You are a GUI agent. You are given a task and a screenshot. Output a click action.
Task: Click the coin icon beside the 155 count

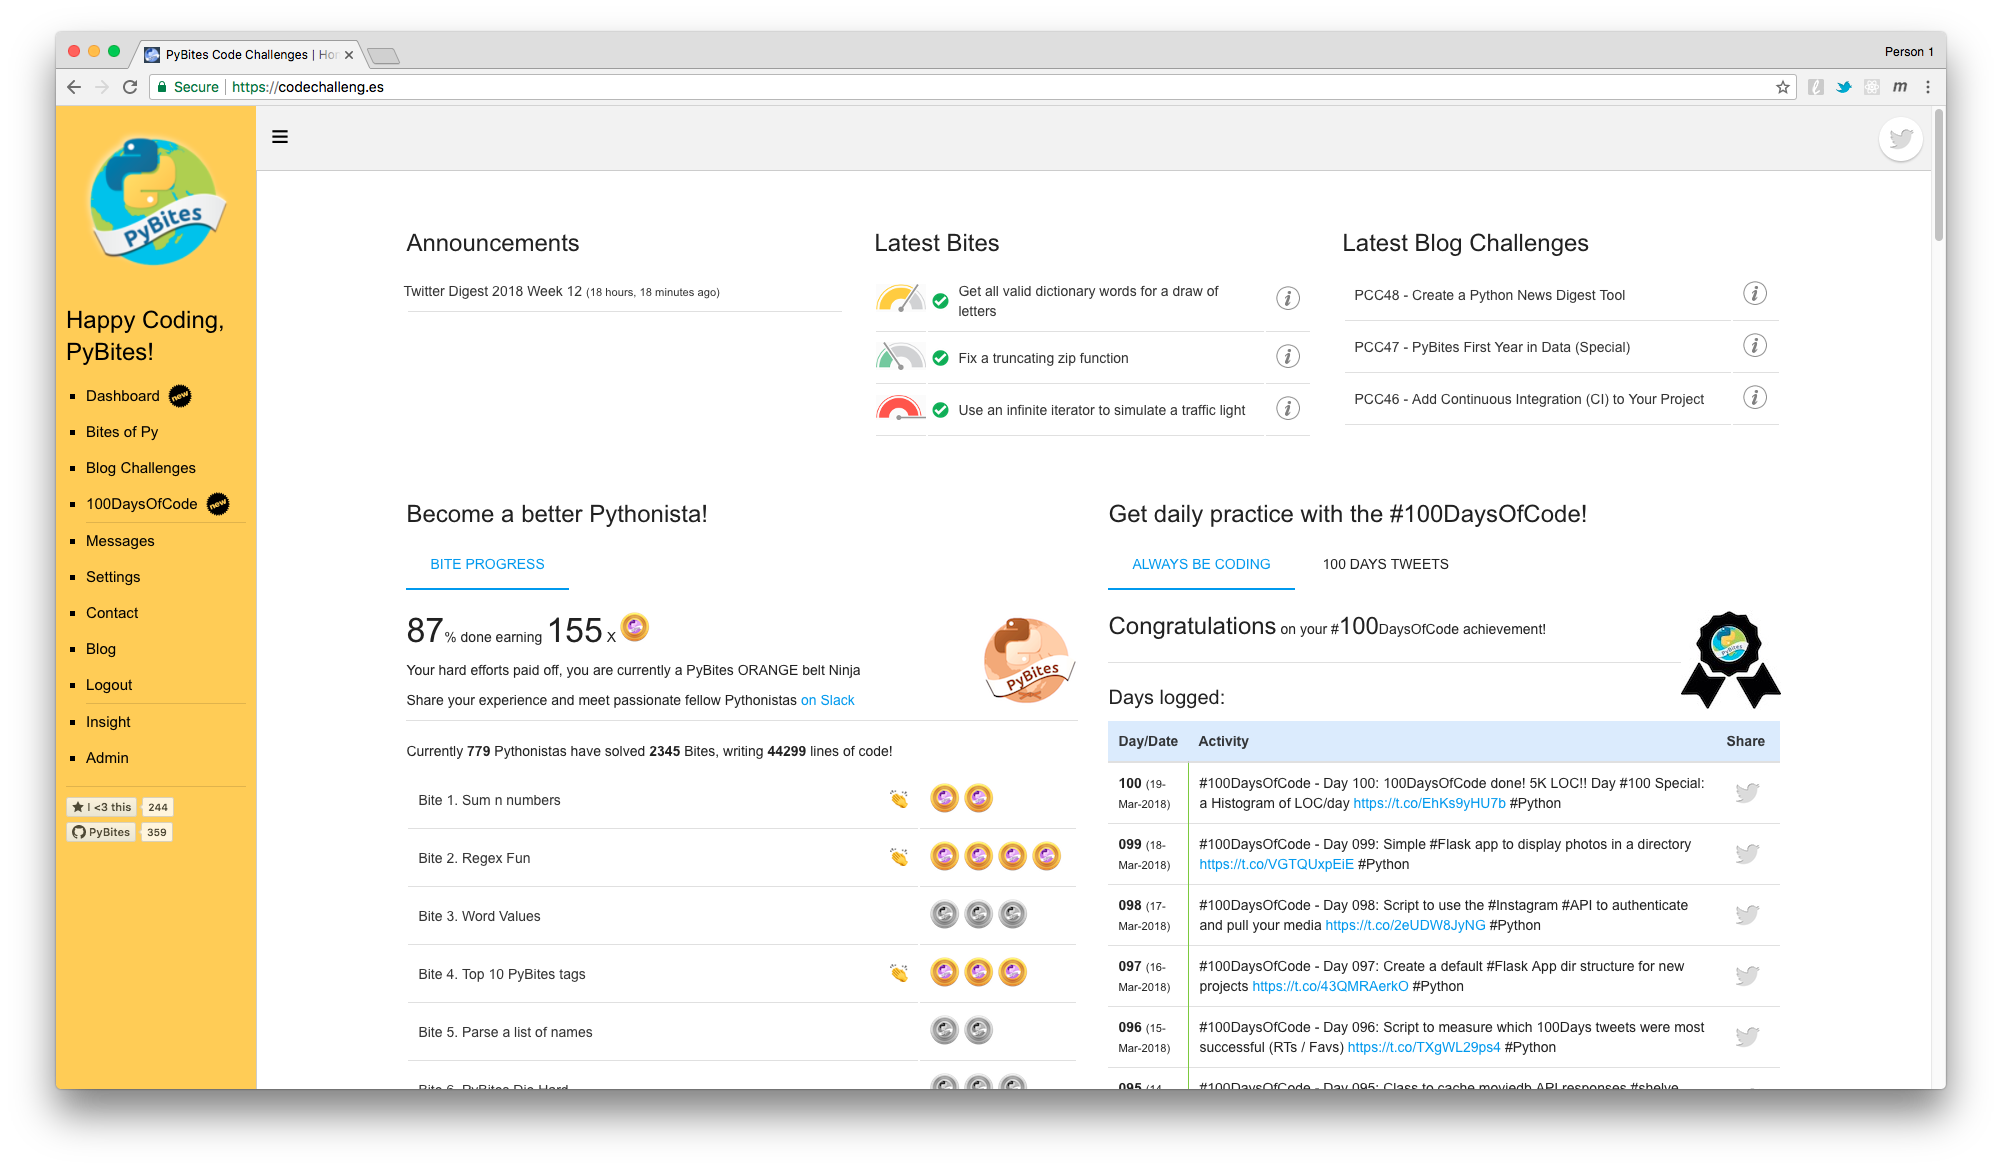point(634,628)
